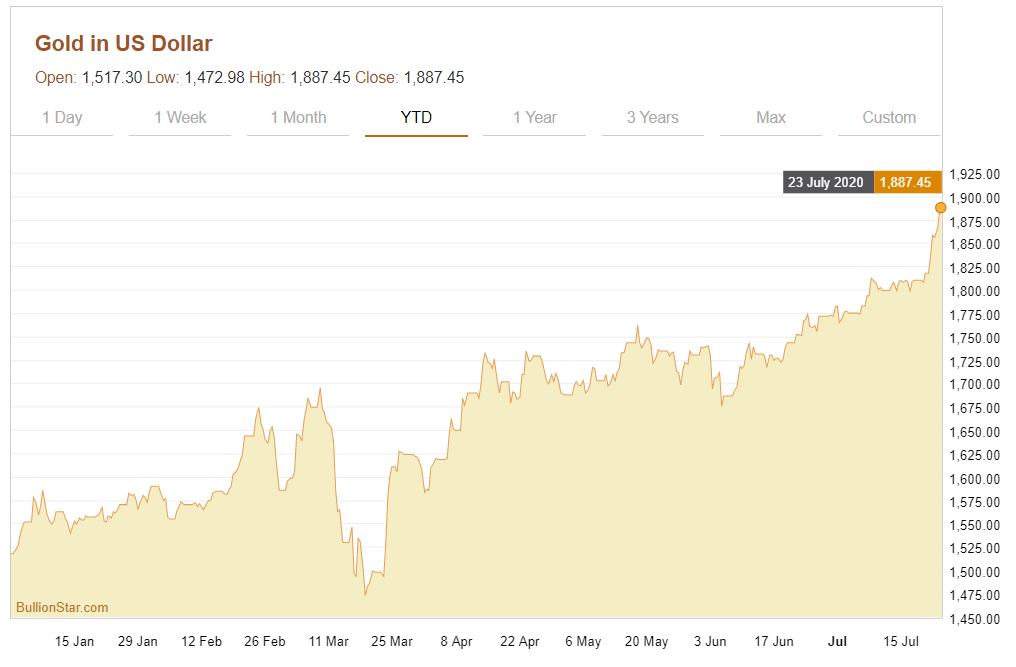The height and width of the screenshot is (667, 1016).
Task: Click the 11 Mar axis label
Action: [x=329, y=641]
